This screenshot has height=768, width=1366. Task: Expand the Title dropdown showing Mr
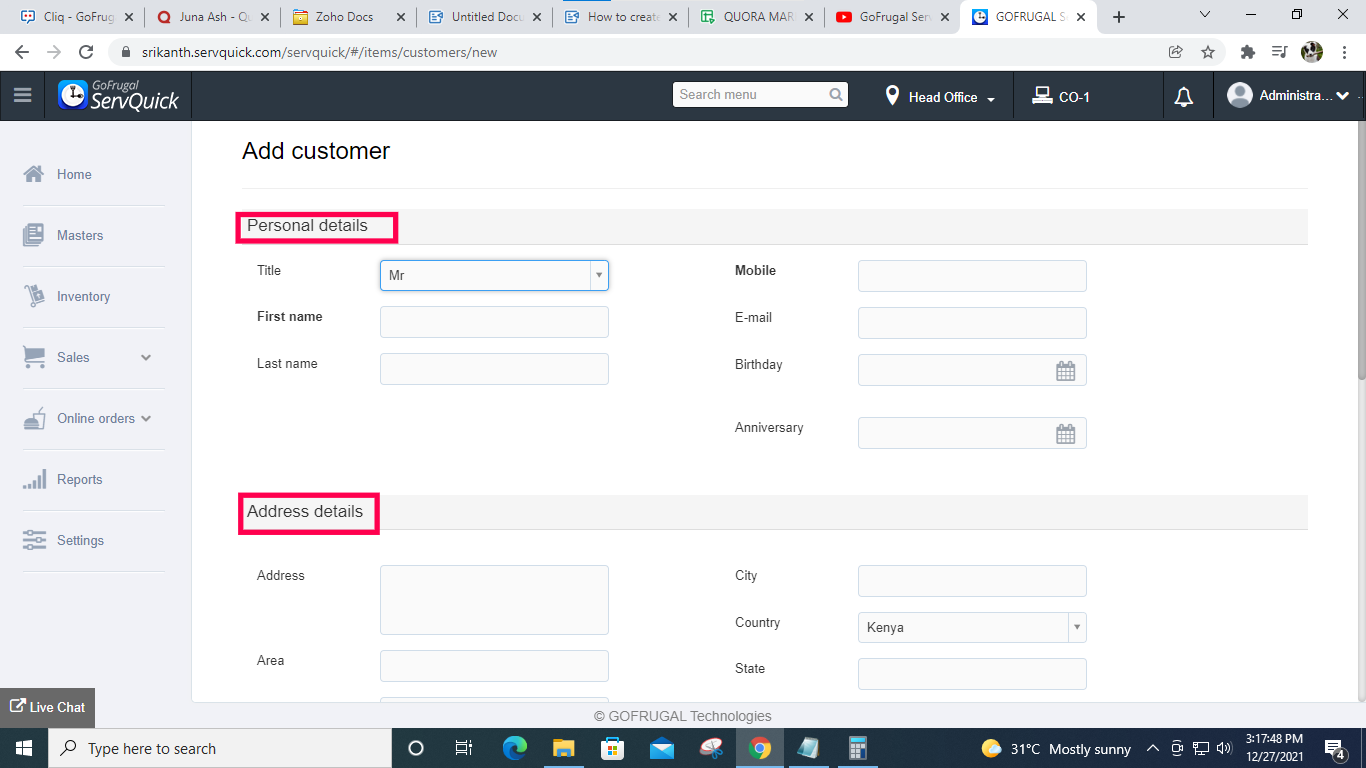tap(494, 275)
